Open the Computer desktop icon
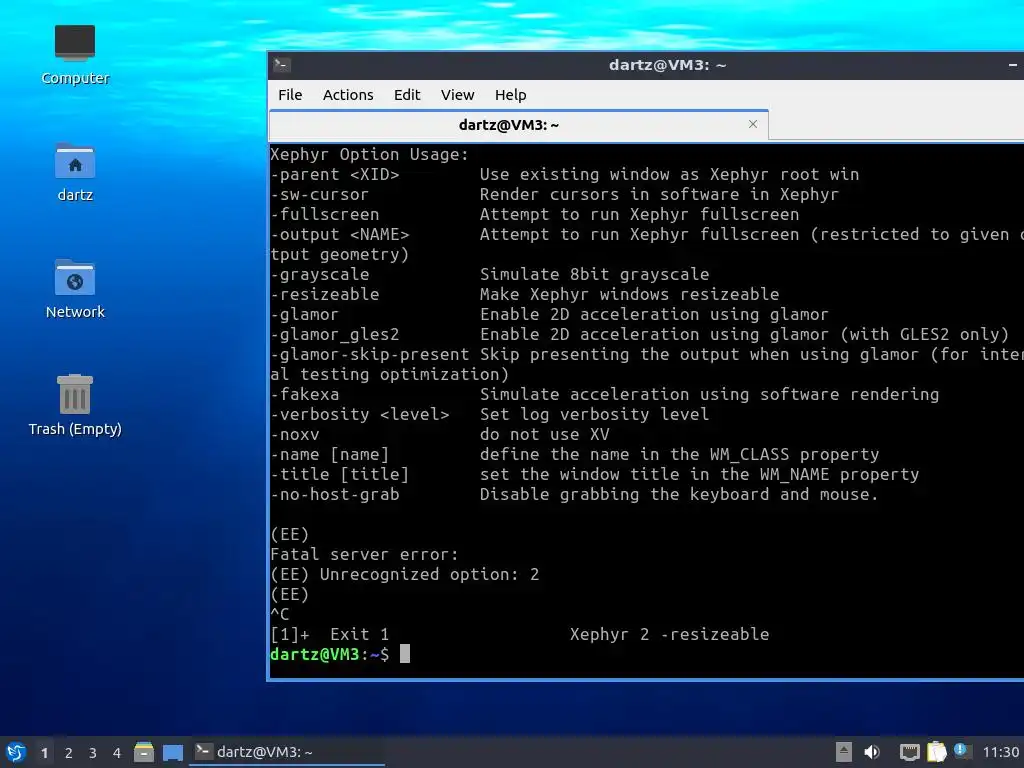This screenshot has width=1024, height=768. pyautogui.click(x=74, y=55)
